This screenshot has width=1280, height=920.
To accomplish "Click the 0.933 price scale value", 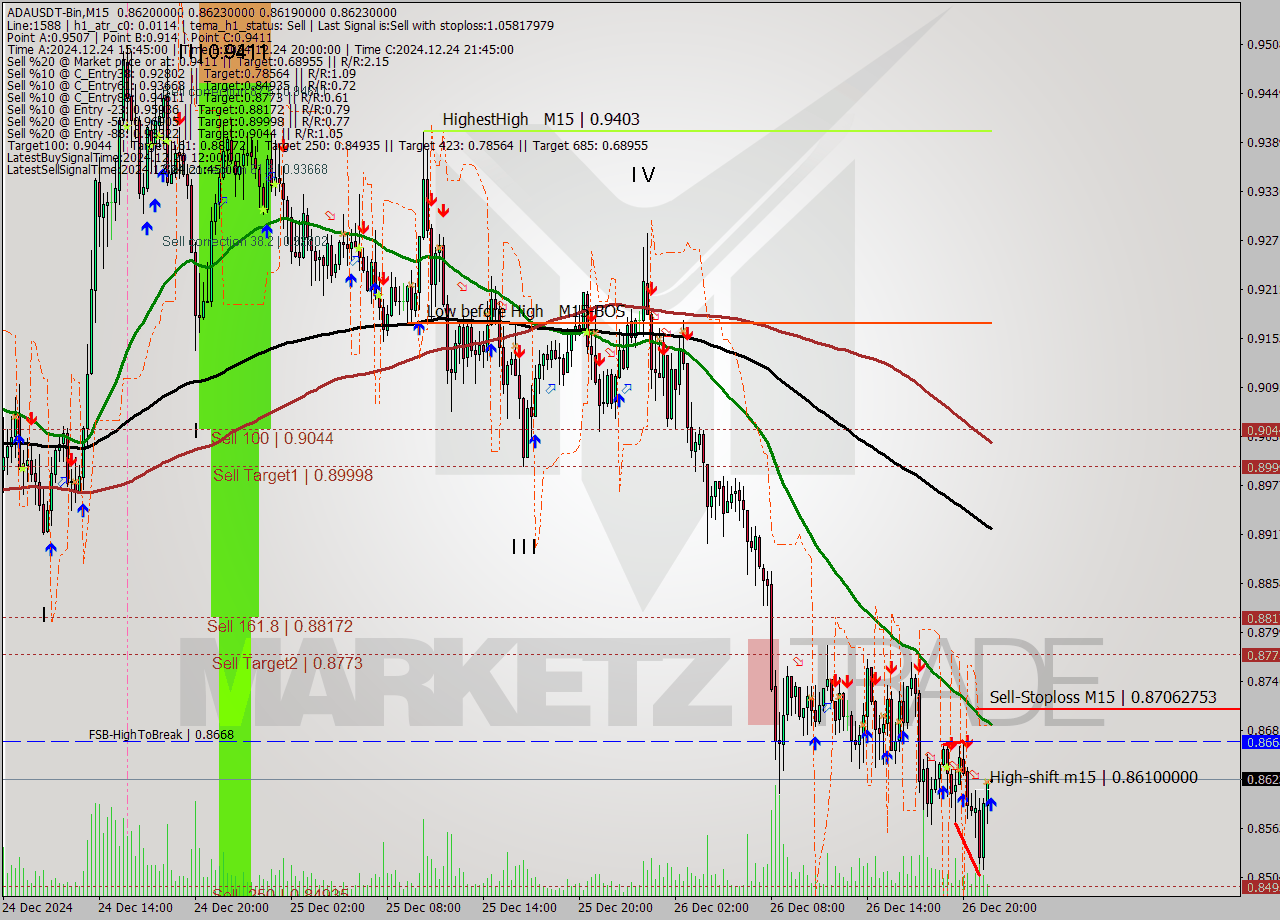I will coord(1261,191).
